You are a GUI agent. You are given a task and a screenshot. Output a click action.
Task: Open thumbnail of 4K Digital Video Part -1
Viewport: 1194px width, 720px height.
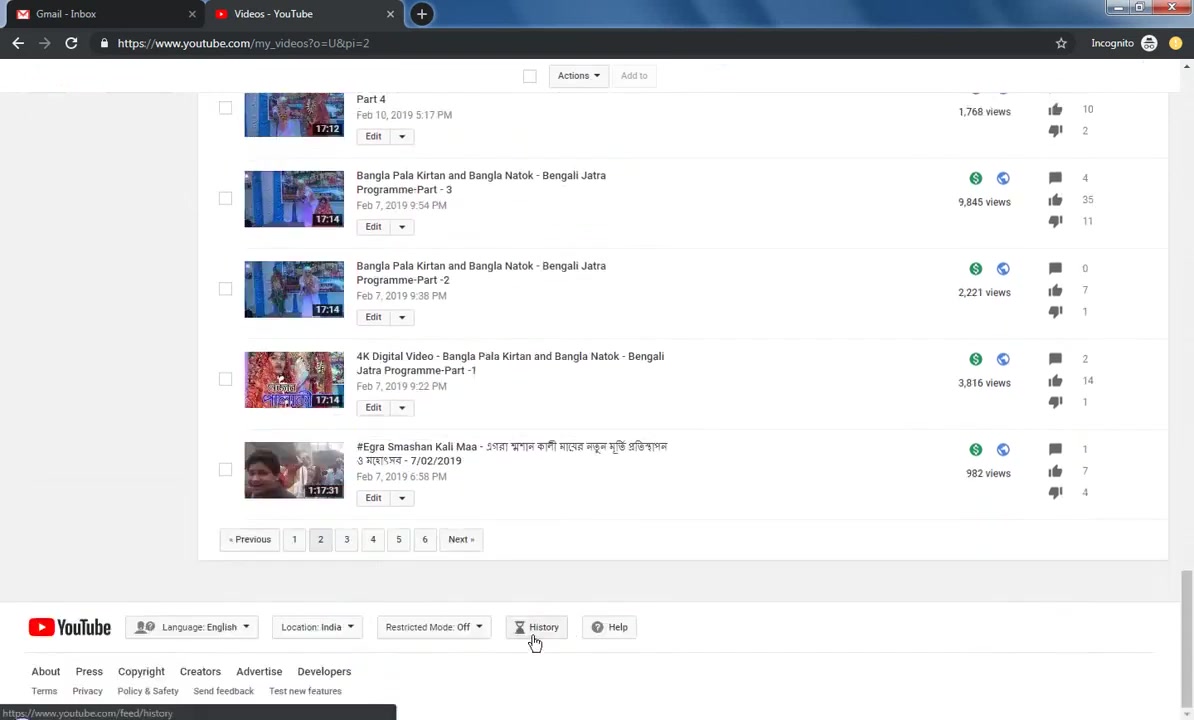click(x=294, y=380)
